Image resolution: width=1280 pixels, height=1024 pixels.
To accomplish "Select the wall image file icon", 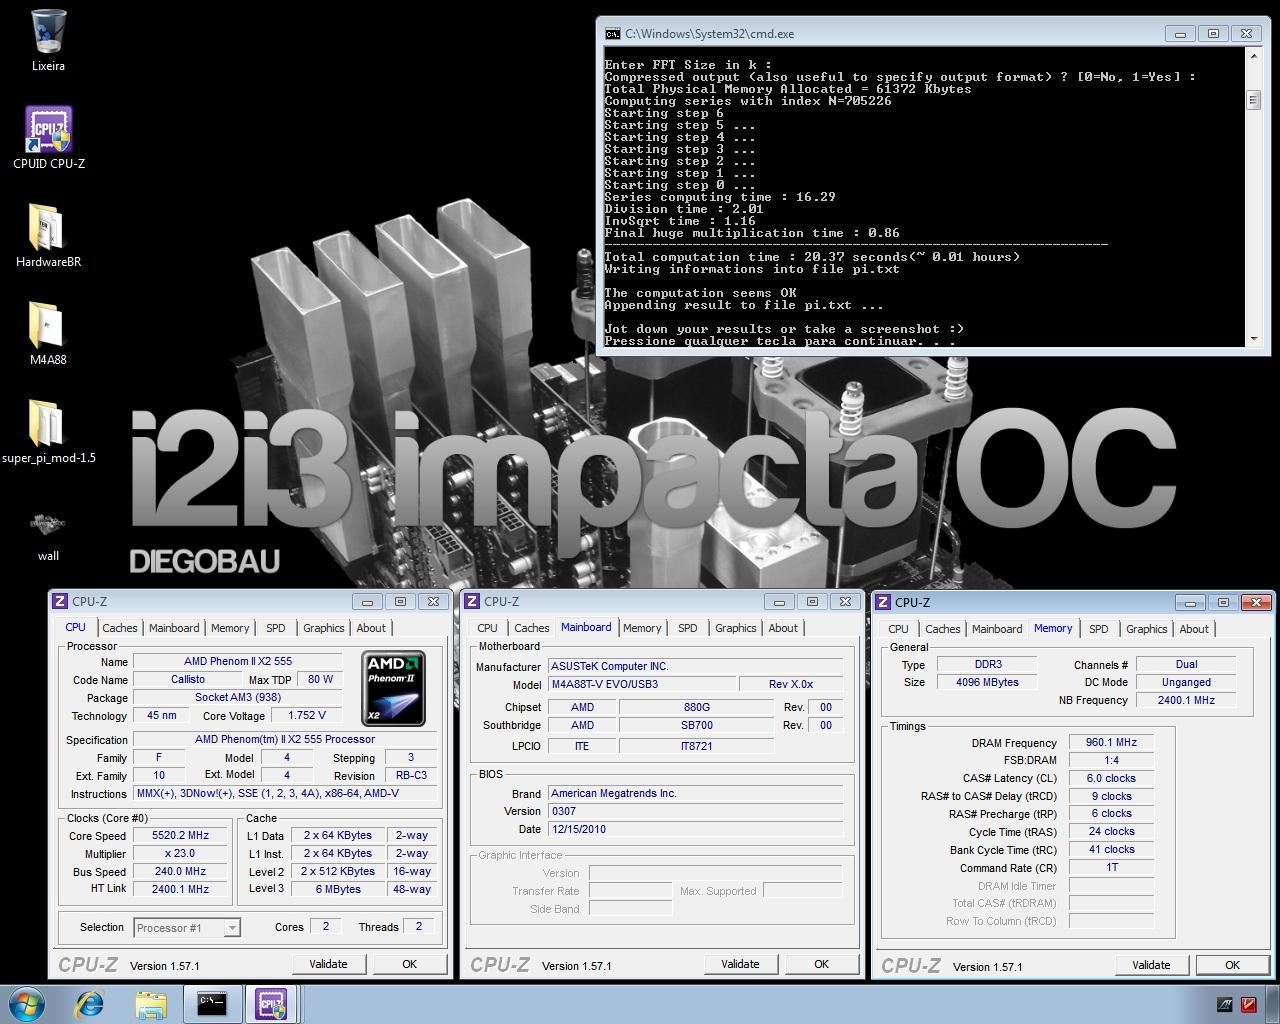I will (48, 533).
